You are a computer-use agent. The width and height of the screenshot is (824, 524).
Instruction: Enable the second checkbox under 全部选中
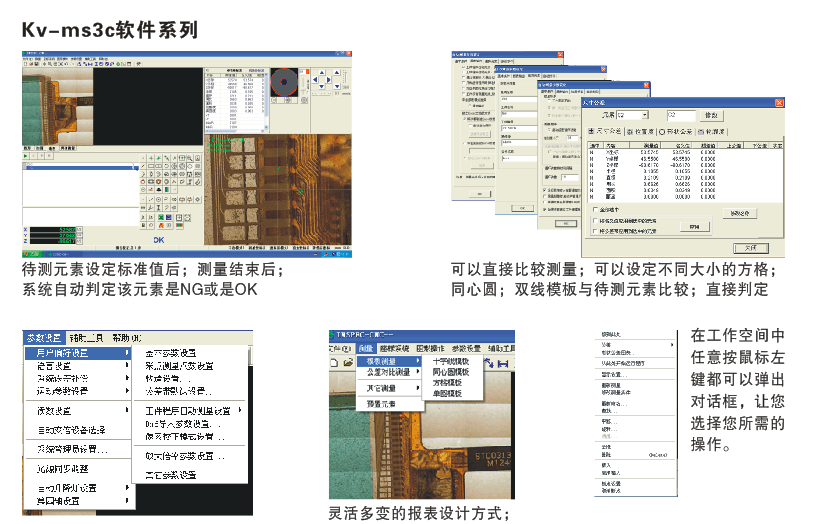596,220
